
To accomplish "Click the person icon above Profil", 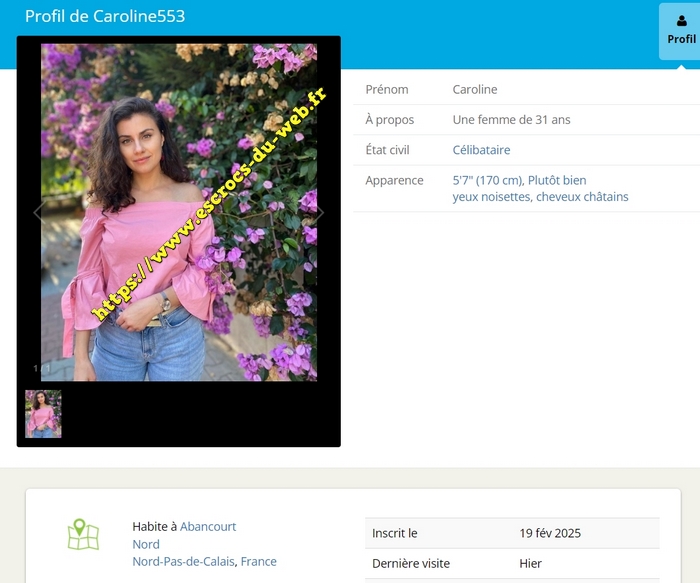I will click(681, 21).
